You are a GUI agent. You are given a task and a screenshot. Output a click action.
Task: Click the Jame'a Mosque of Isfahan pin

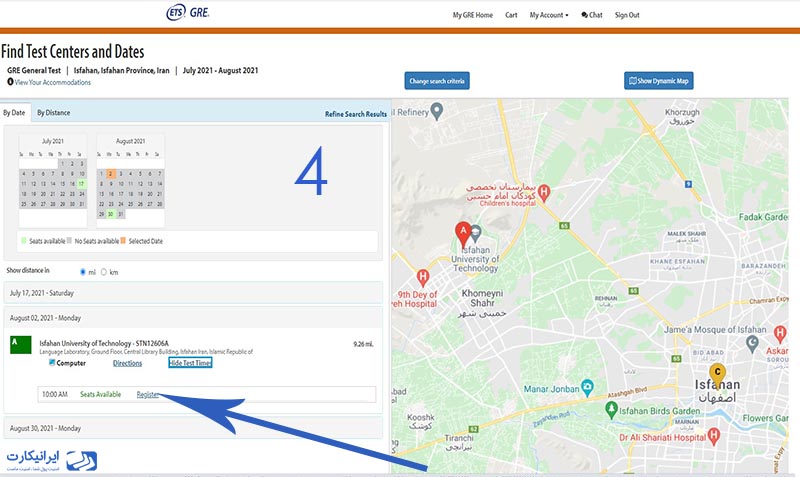click(752, 343)
